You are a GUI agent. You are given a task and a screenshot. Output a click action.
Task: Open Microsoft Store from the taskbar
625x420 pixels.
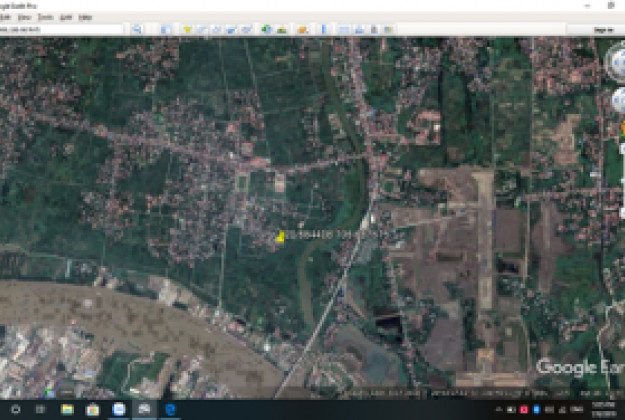pos(92,409)
